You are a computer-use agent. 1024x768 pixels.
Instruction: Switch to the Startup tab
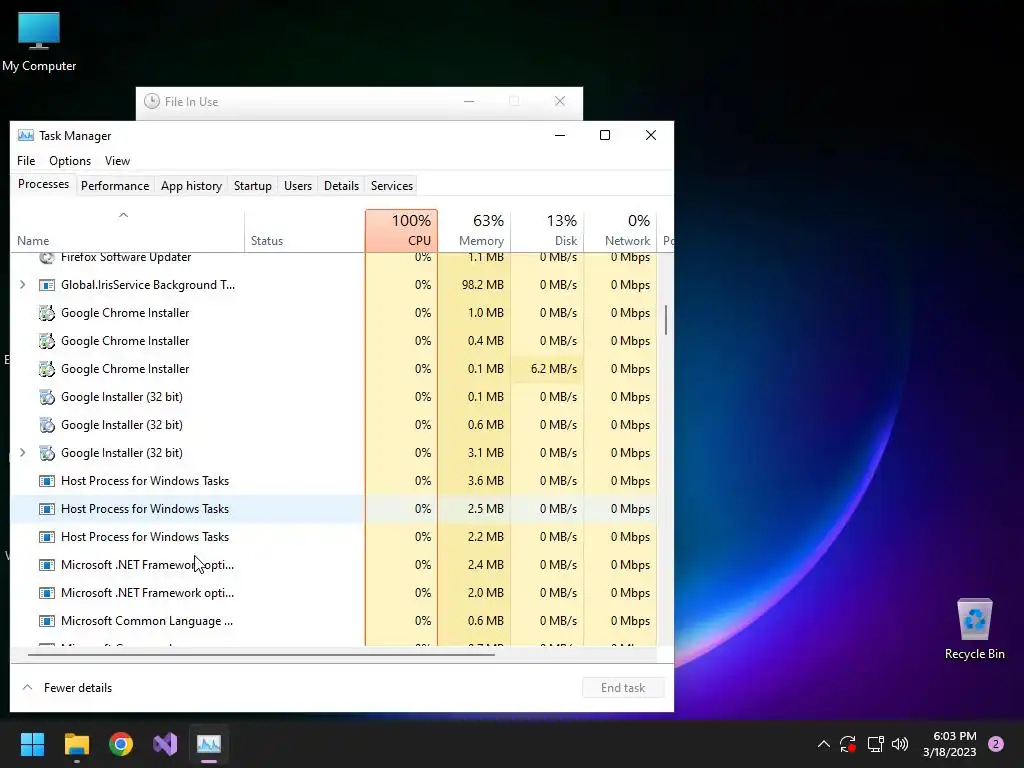[x=253, y=185]
